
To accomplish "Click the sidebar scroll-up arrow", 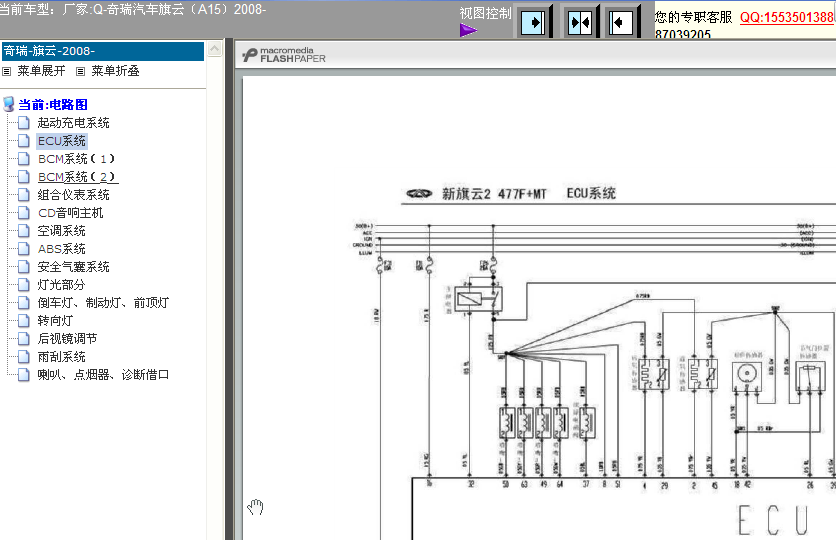I will [x=214, y=50].
